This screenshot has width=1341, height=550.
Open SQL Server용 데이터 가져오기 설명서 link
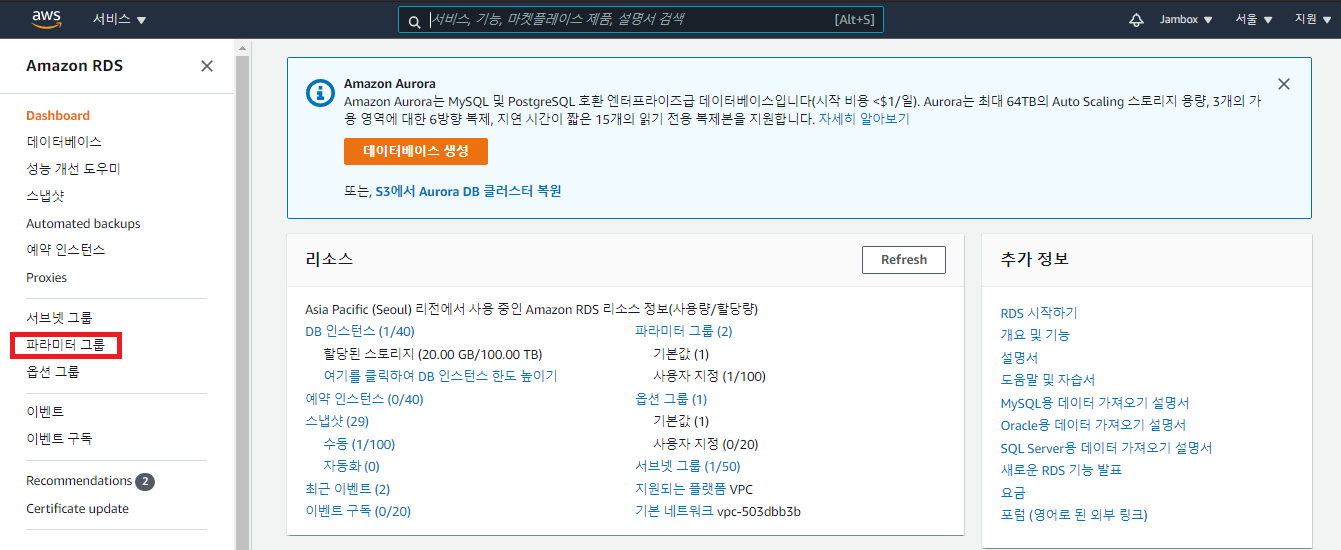1106,448
